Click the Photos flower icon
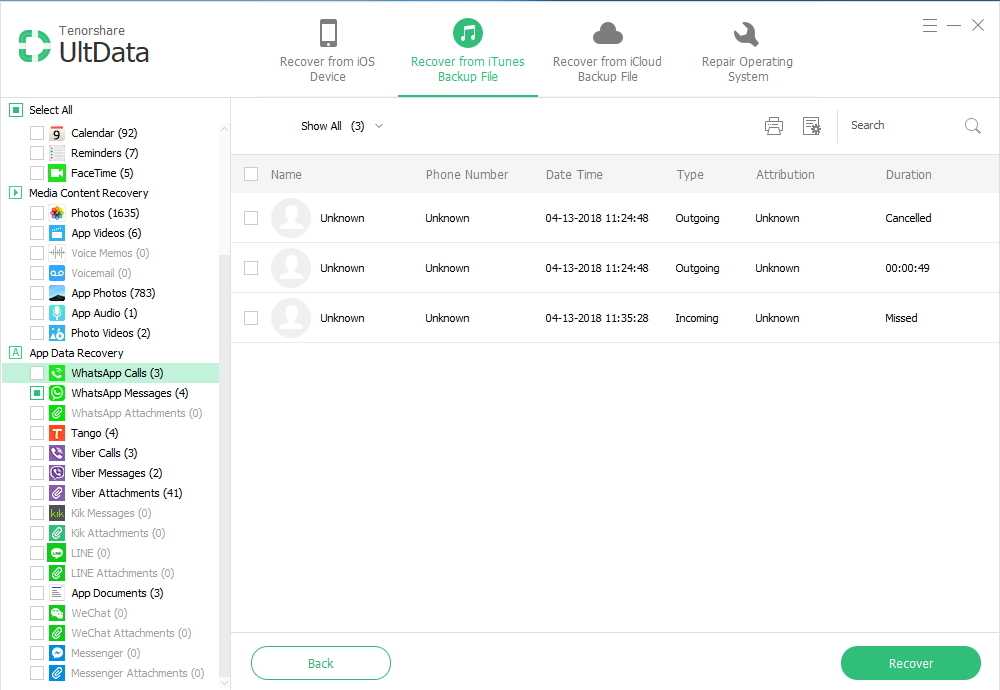This screenshot has height=690, width=1000. tap(57, 213)
